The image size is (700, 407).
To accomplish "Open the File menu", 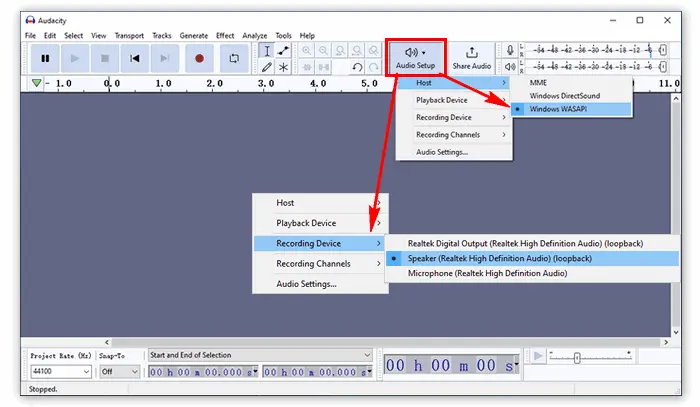I will coord(30,36).
